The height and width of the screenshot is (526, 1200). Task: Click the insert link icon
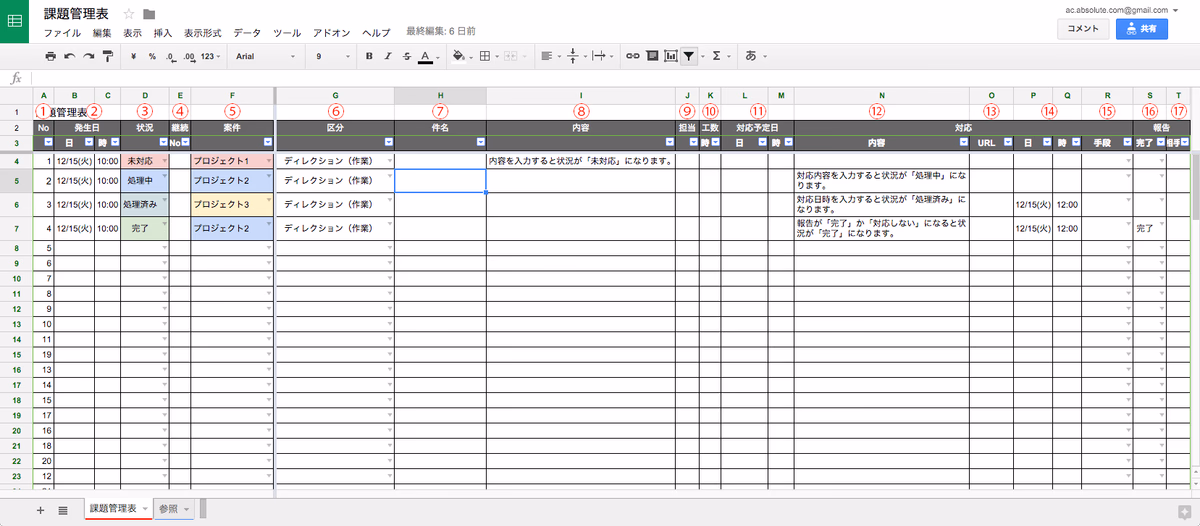tap(632, 57)
